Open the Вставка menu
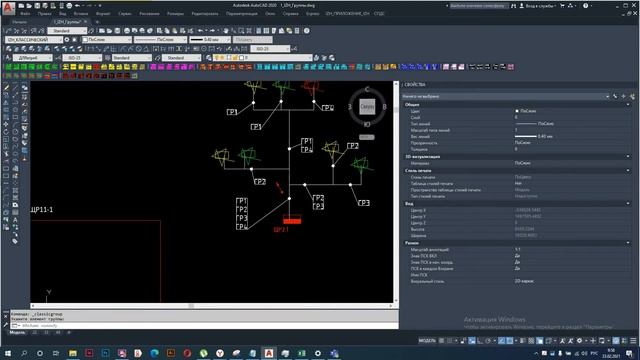Image resolution: width=640 pixels, height=360 pixels. (x=81, y=13)
